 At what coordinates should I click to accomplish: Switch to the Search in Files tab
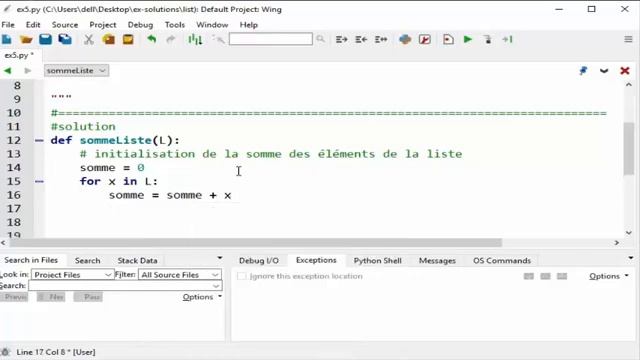31,260
